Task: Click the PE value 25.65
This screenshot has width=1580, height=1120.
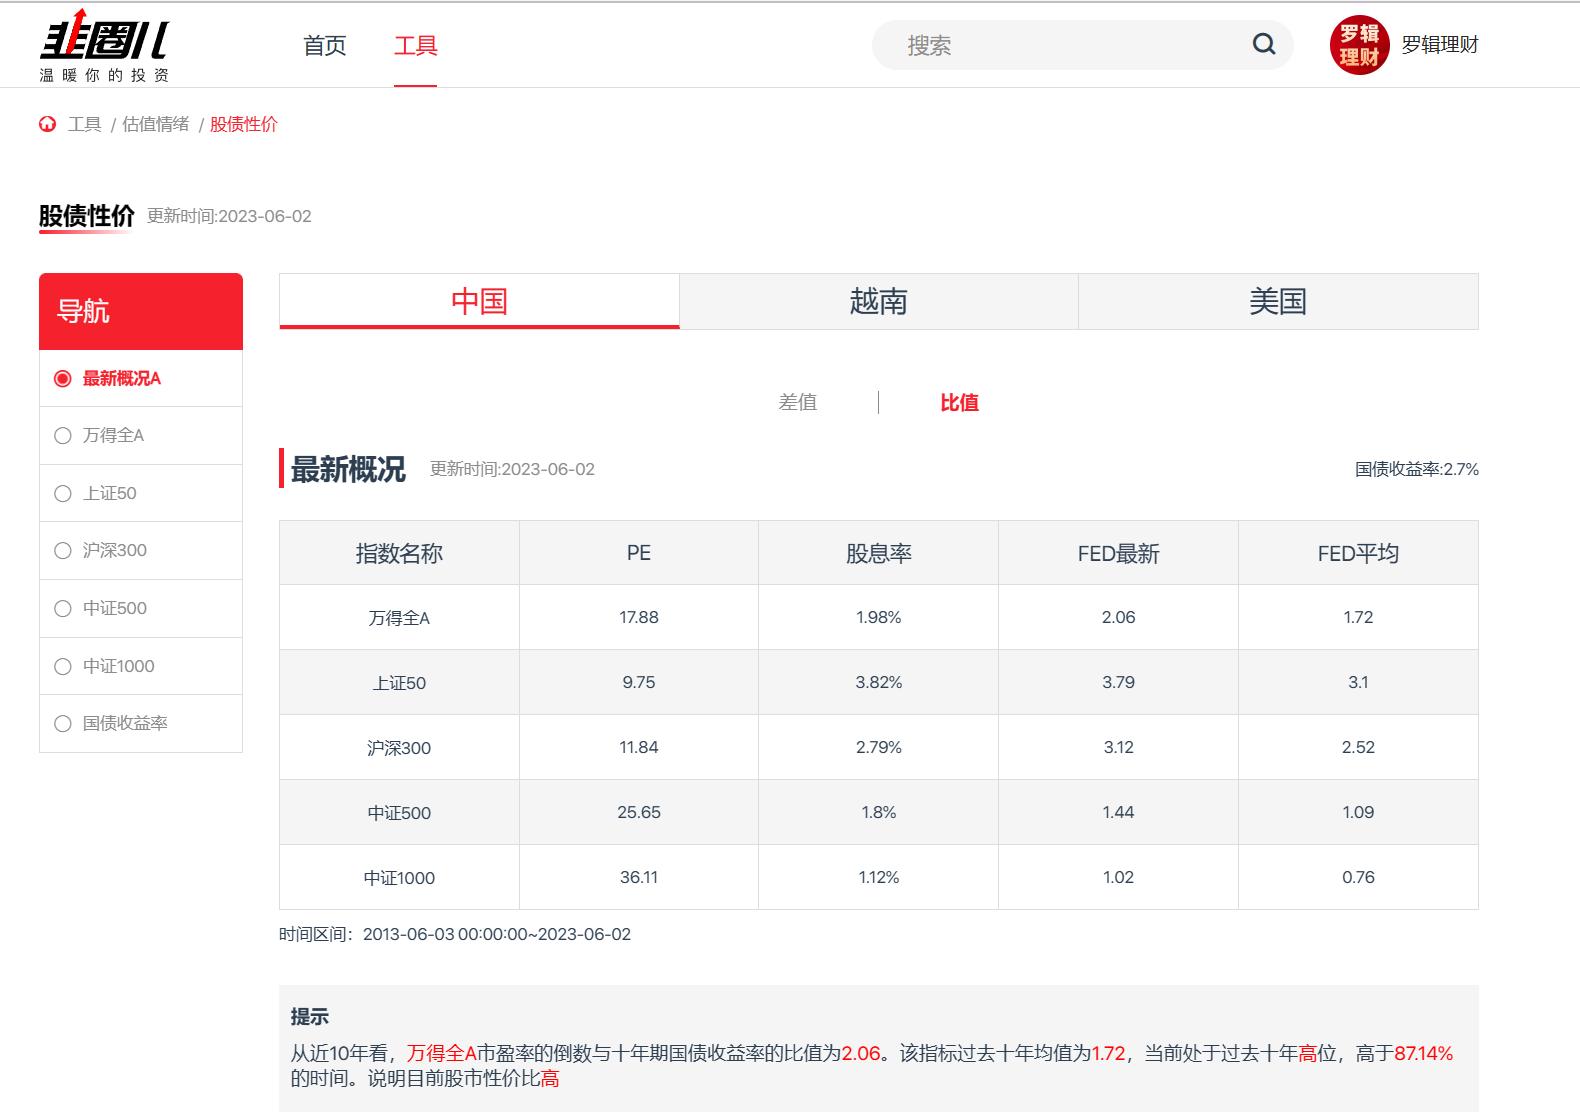Action: coord(639,812)
